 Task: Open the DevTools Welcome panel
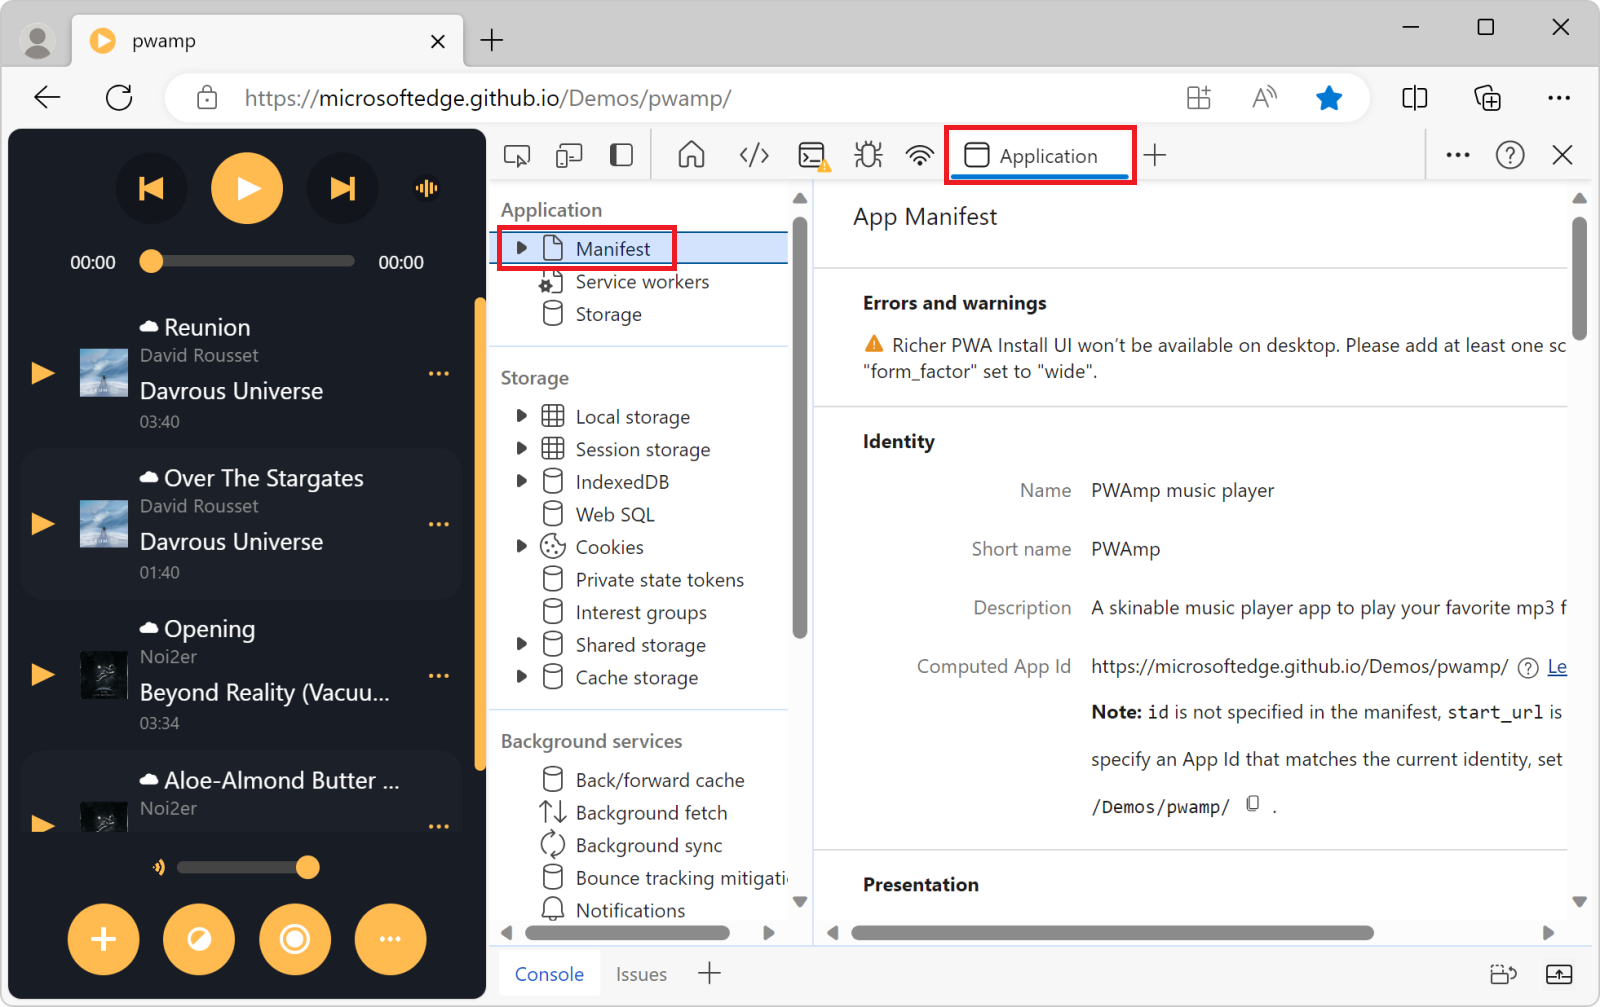tap(690, 155)
